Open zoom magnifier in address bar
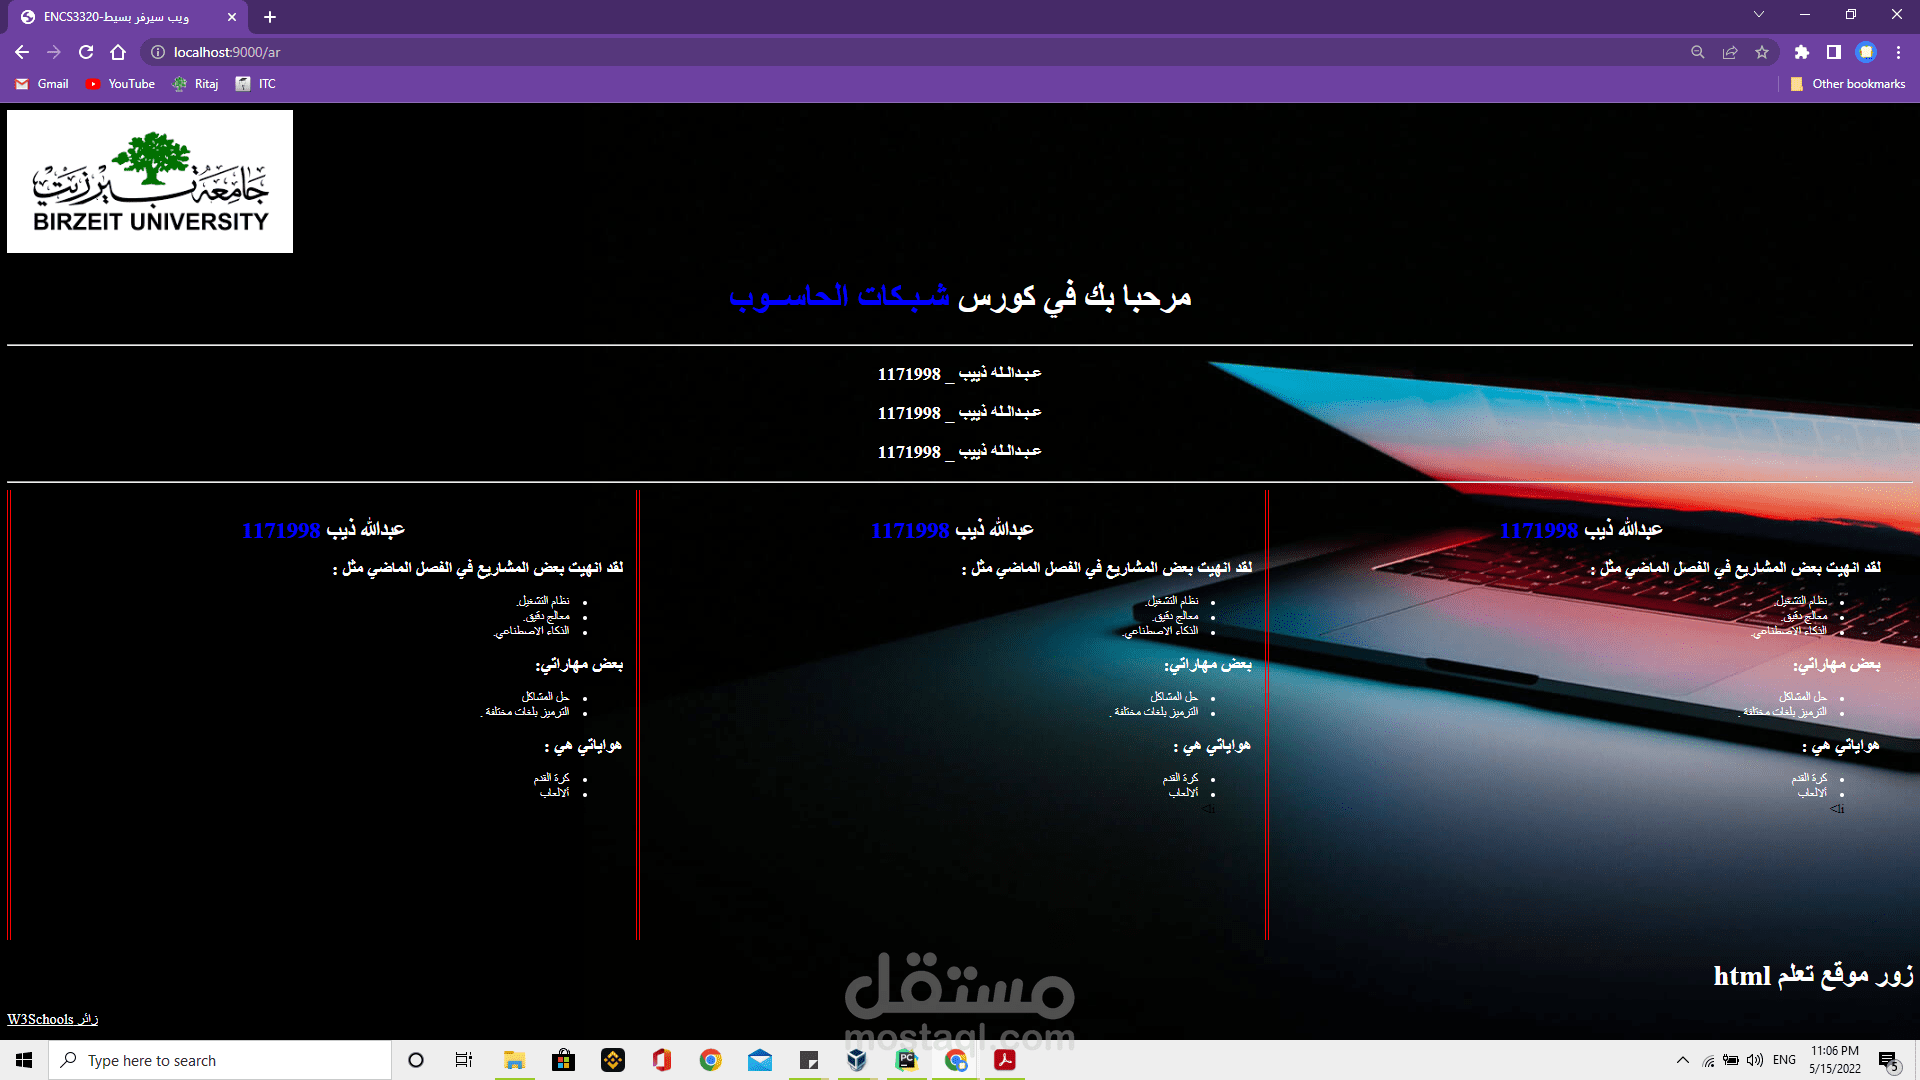The height and width of the screenshot is (1080, 1920). 1697,52
